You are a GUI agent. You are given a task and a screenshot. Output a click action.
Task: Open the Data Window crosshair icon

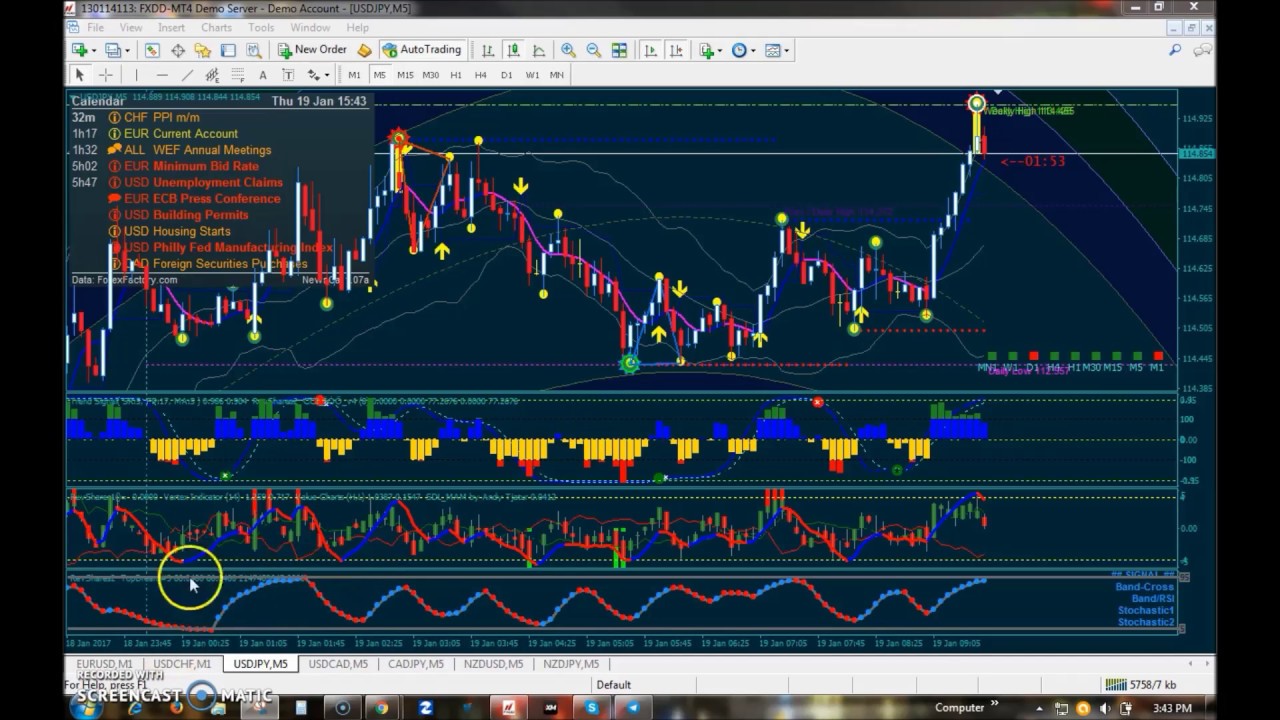click(x=178, y=50)
